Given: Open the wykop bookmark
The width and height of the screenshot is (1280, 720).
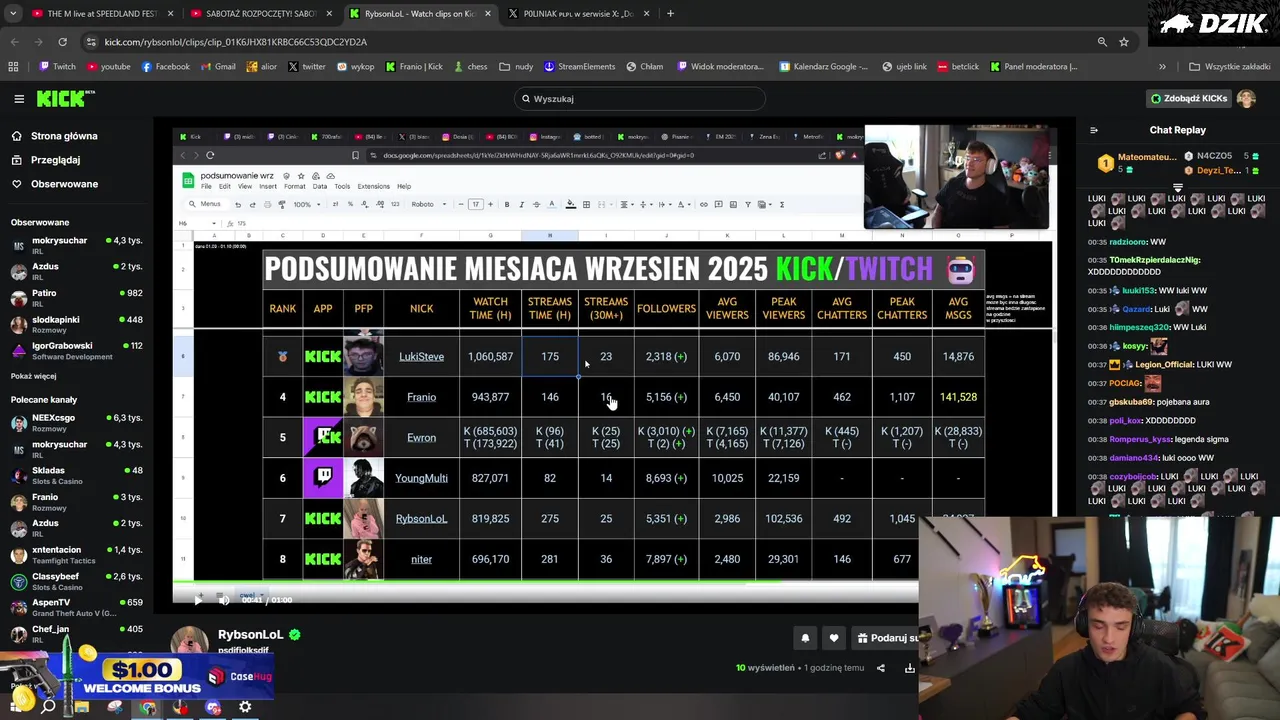Looking at the screenshot, I should click(x=355, y=67).
